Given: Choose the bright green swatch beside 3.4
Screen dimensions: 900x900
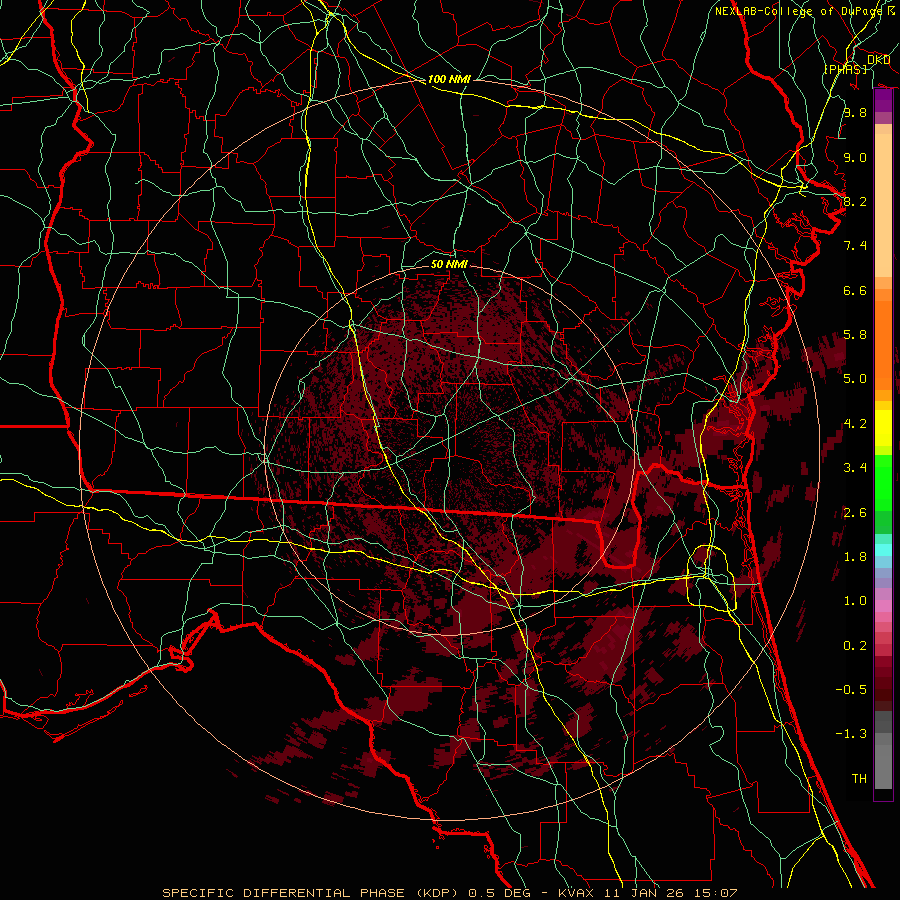Looking at the screenshot, I should [883, 468].
